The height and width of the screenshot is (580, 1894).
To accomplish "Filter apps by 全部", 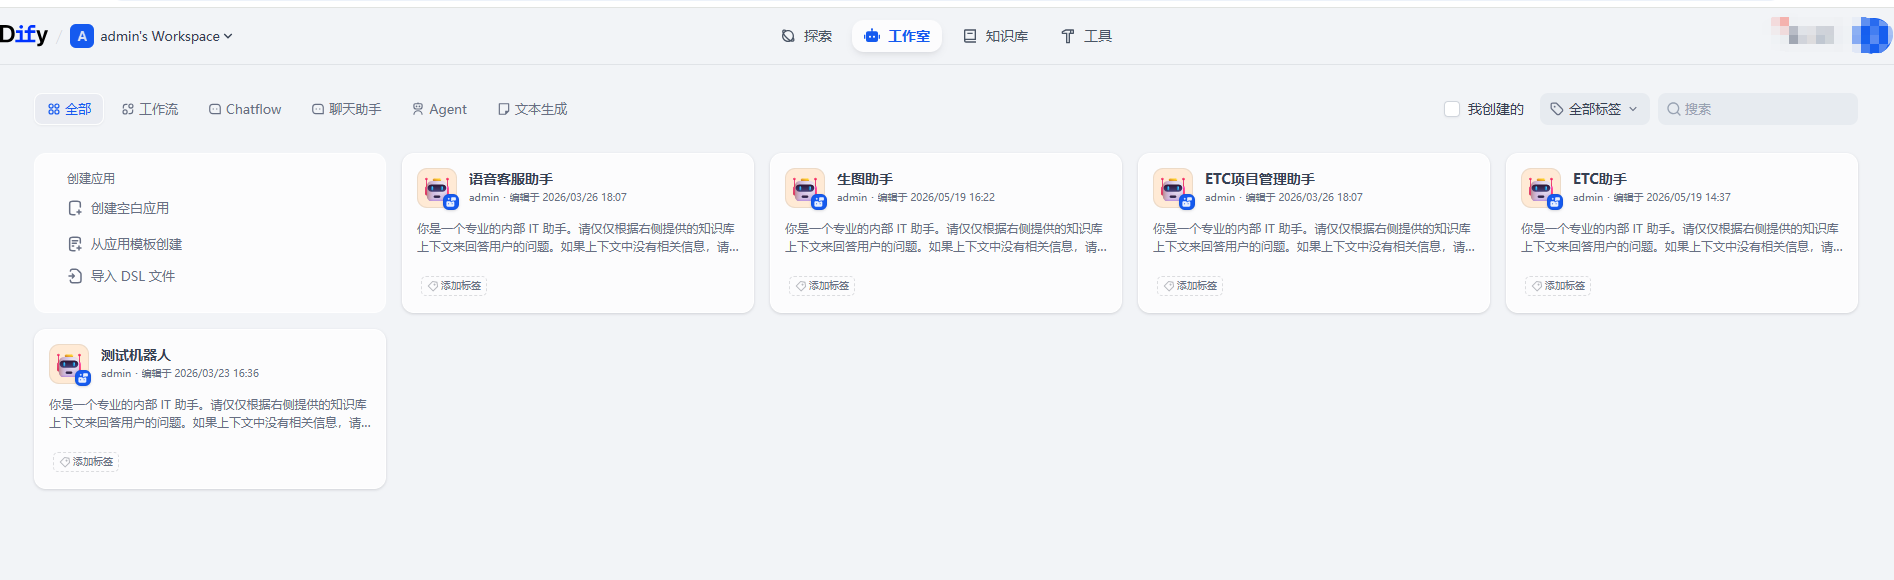I will coord(69,109).
